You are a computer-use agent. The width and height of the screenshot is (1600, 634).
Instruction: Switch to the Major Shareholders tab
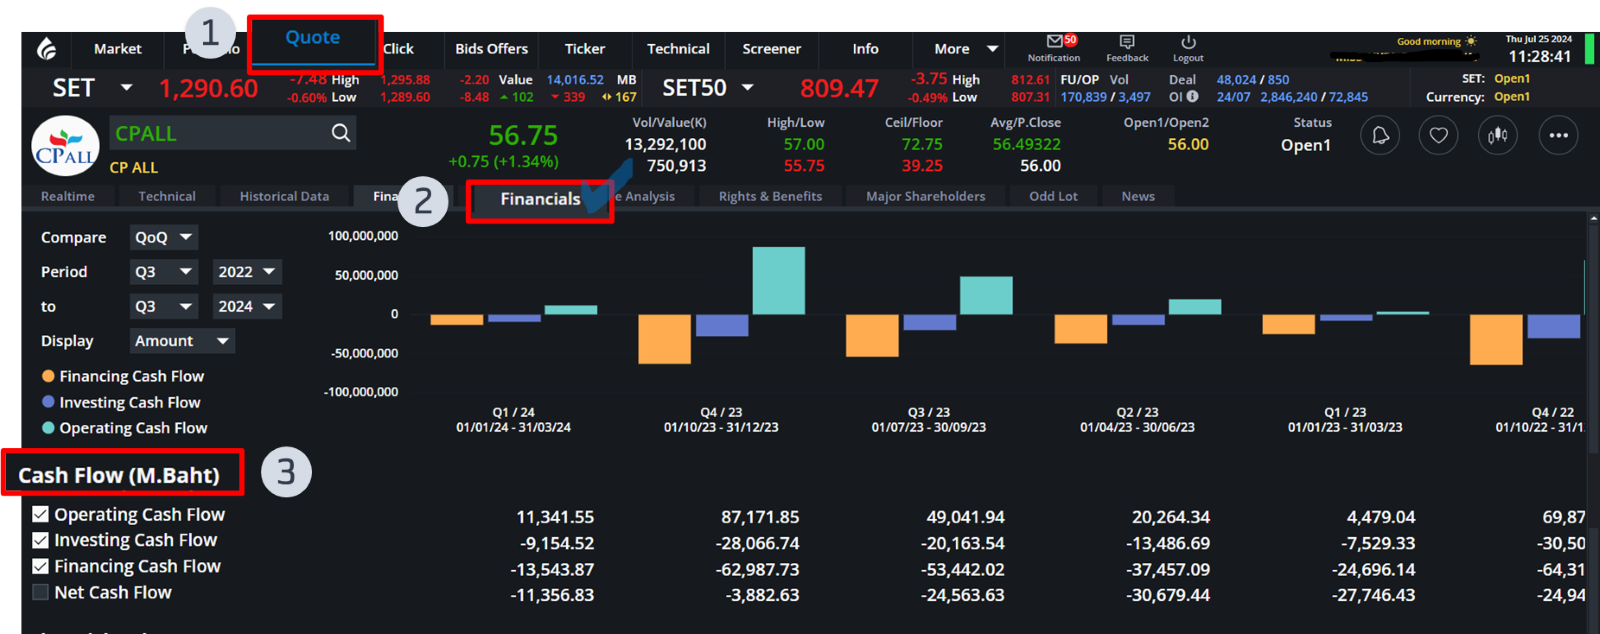pos(925,196)
